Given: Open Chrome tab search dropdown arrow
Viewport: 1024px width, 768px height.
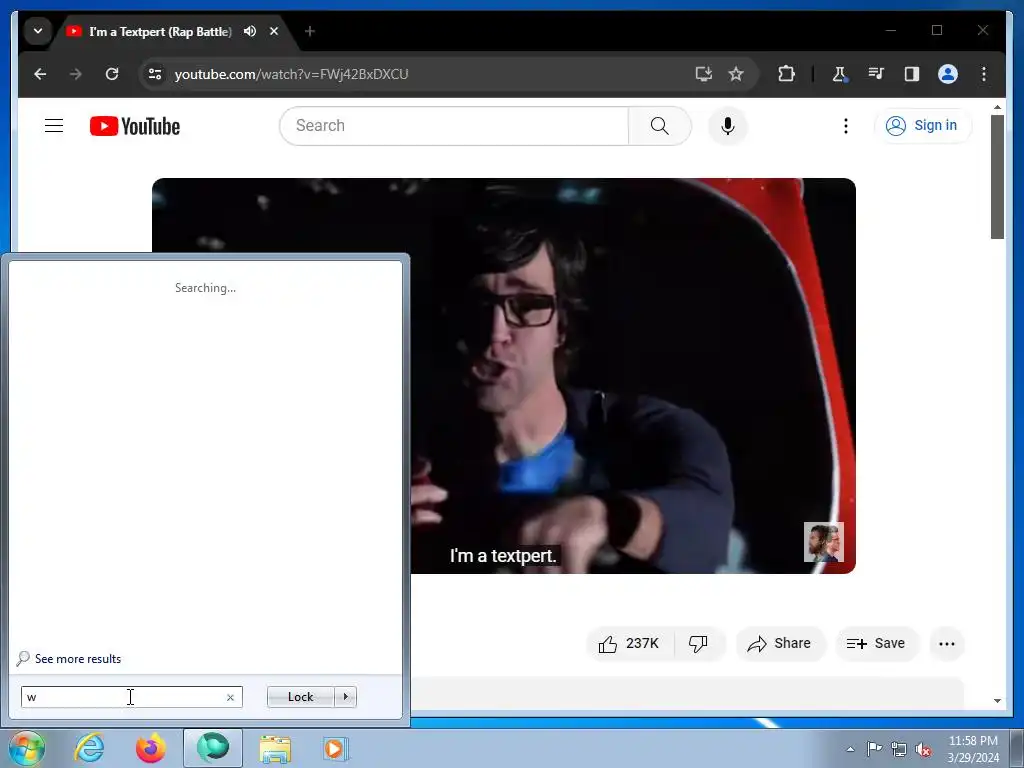Looking at the screenshot, I should point(38,31).
